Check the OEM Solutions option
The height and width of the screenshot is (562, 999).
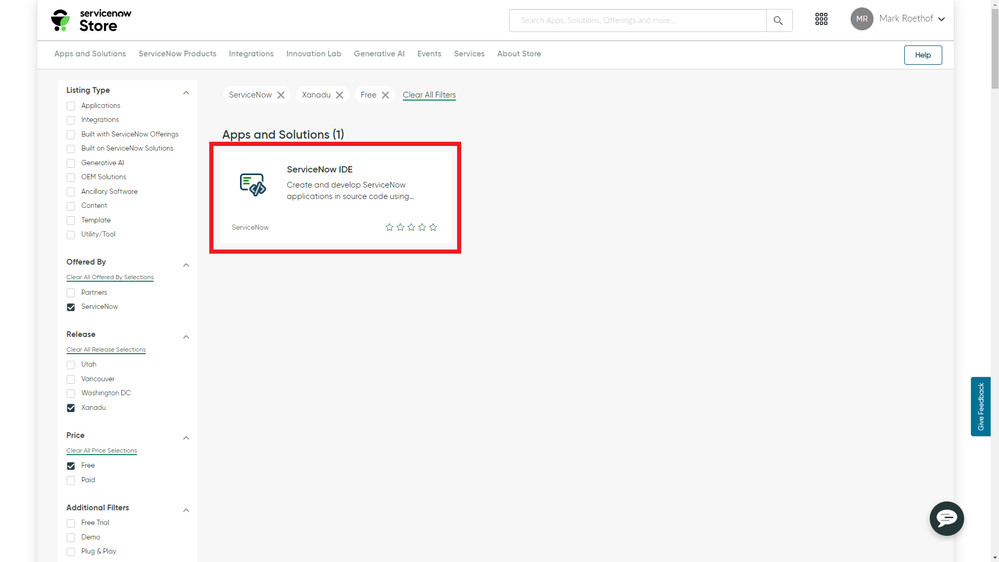[71, 178]
